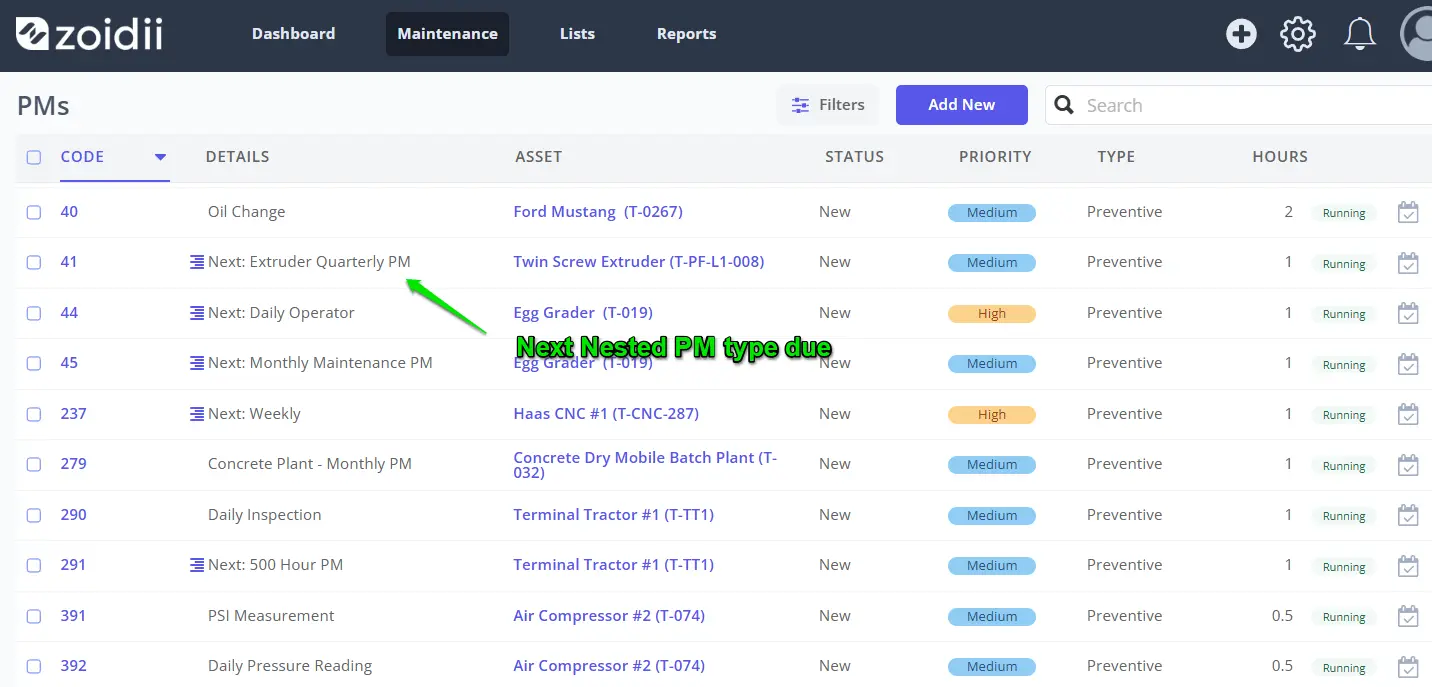Screen dimensions: 1432x687
Task: Check the box for PM 290
Action: [x=34, y=515]
